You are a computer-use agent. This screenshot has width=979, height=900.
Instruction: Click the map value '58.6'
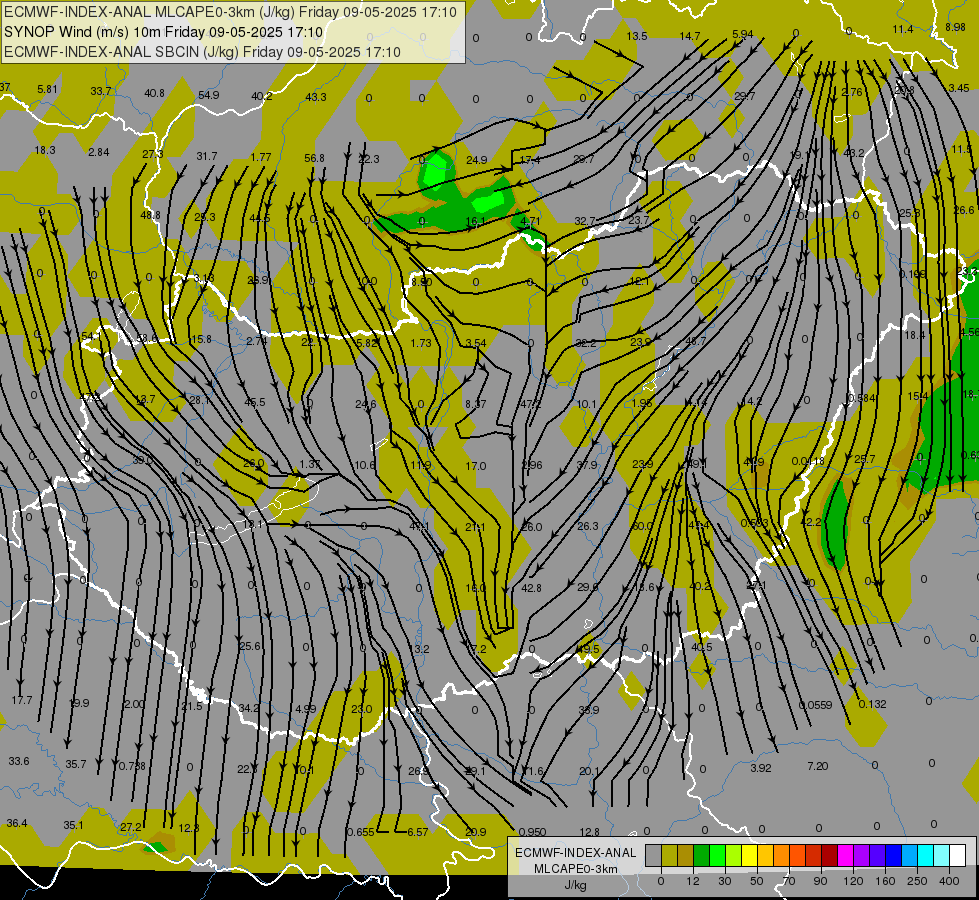(147, 338)
